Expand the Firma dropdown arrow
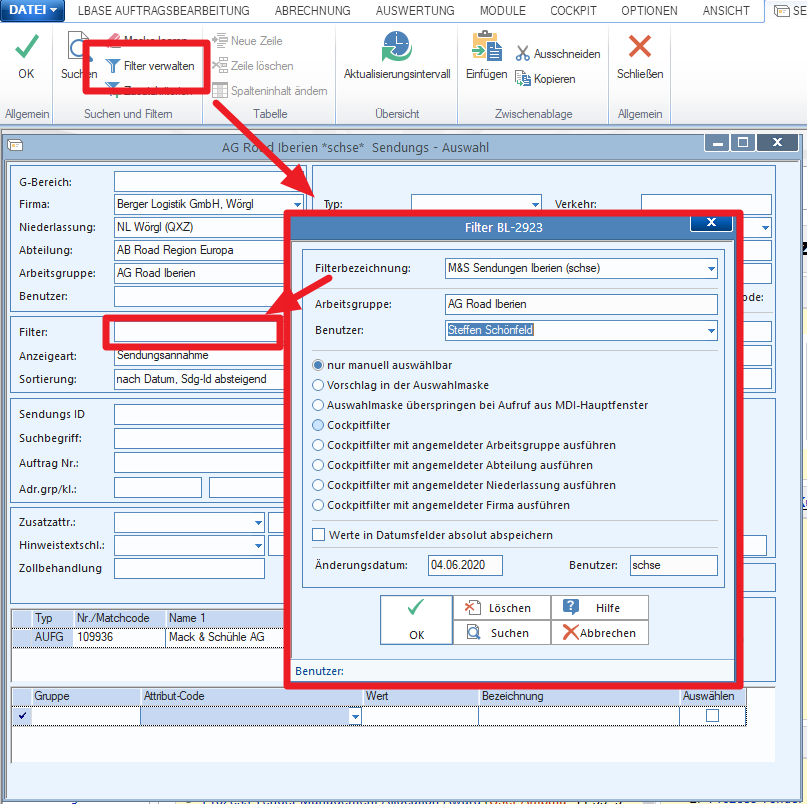This screenshot has height=804, width=807. [x=297, y=204]
